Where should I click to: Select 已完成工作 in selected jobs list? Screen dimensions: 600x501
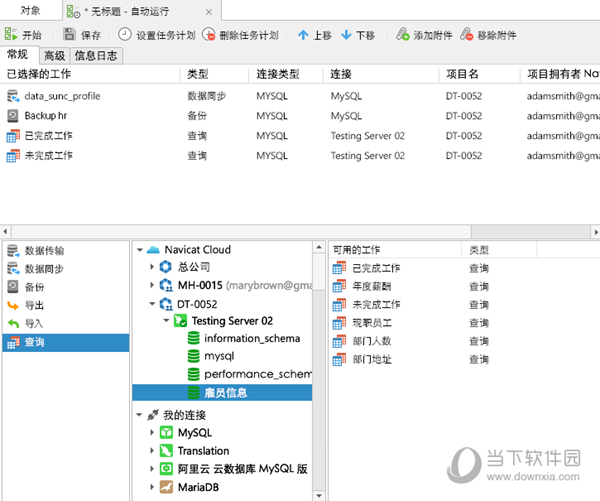click(x=49, y=135)
